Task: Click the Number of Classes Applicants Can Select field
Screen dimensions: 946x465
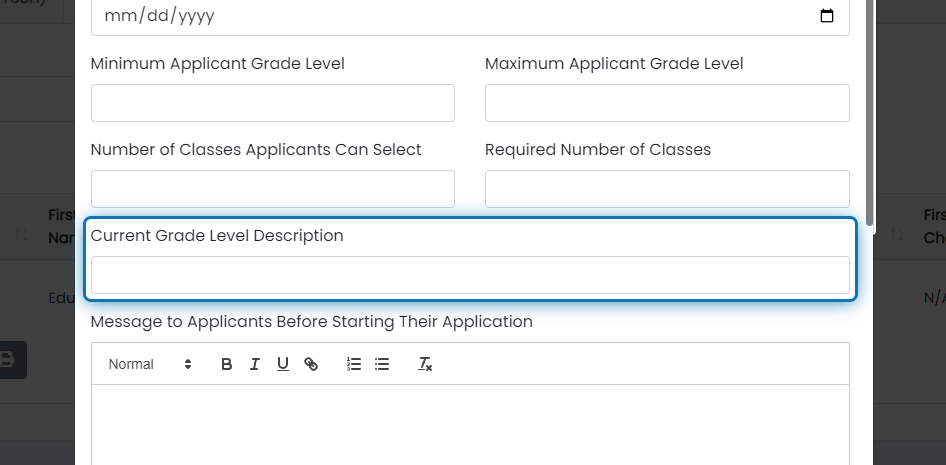Action: [x=273, y=189]
